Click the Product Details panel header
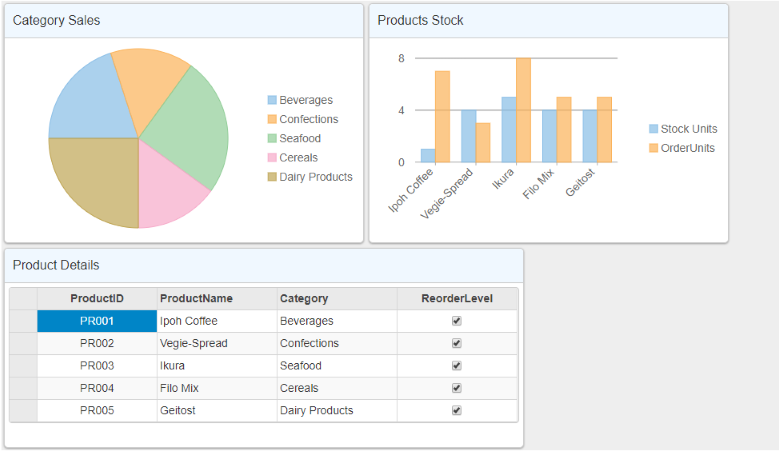This screenshot has width=779, height=452. [x=263, y=265]
